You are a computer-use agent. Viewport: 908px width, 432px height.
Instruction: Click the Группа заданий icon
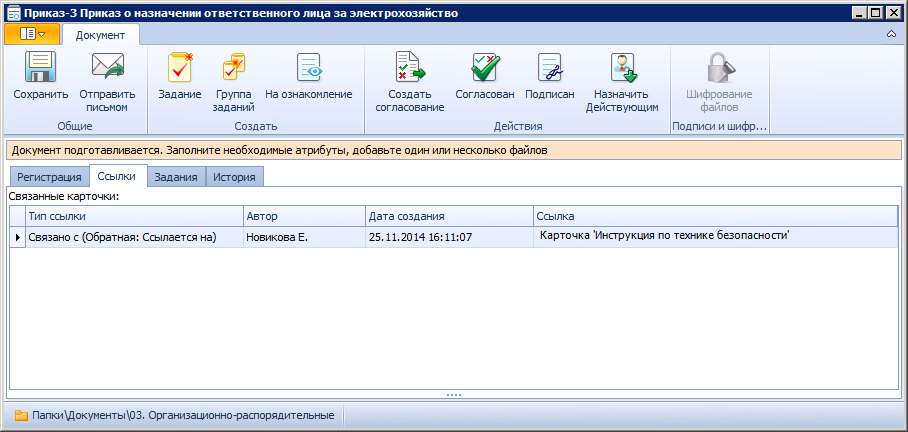(234, 68)
